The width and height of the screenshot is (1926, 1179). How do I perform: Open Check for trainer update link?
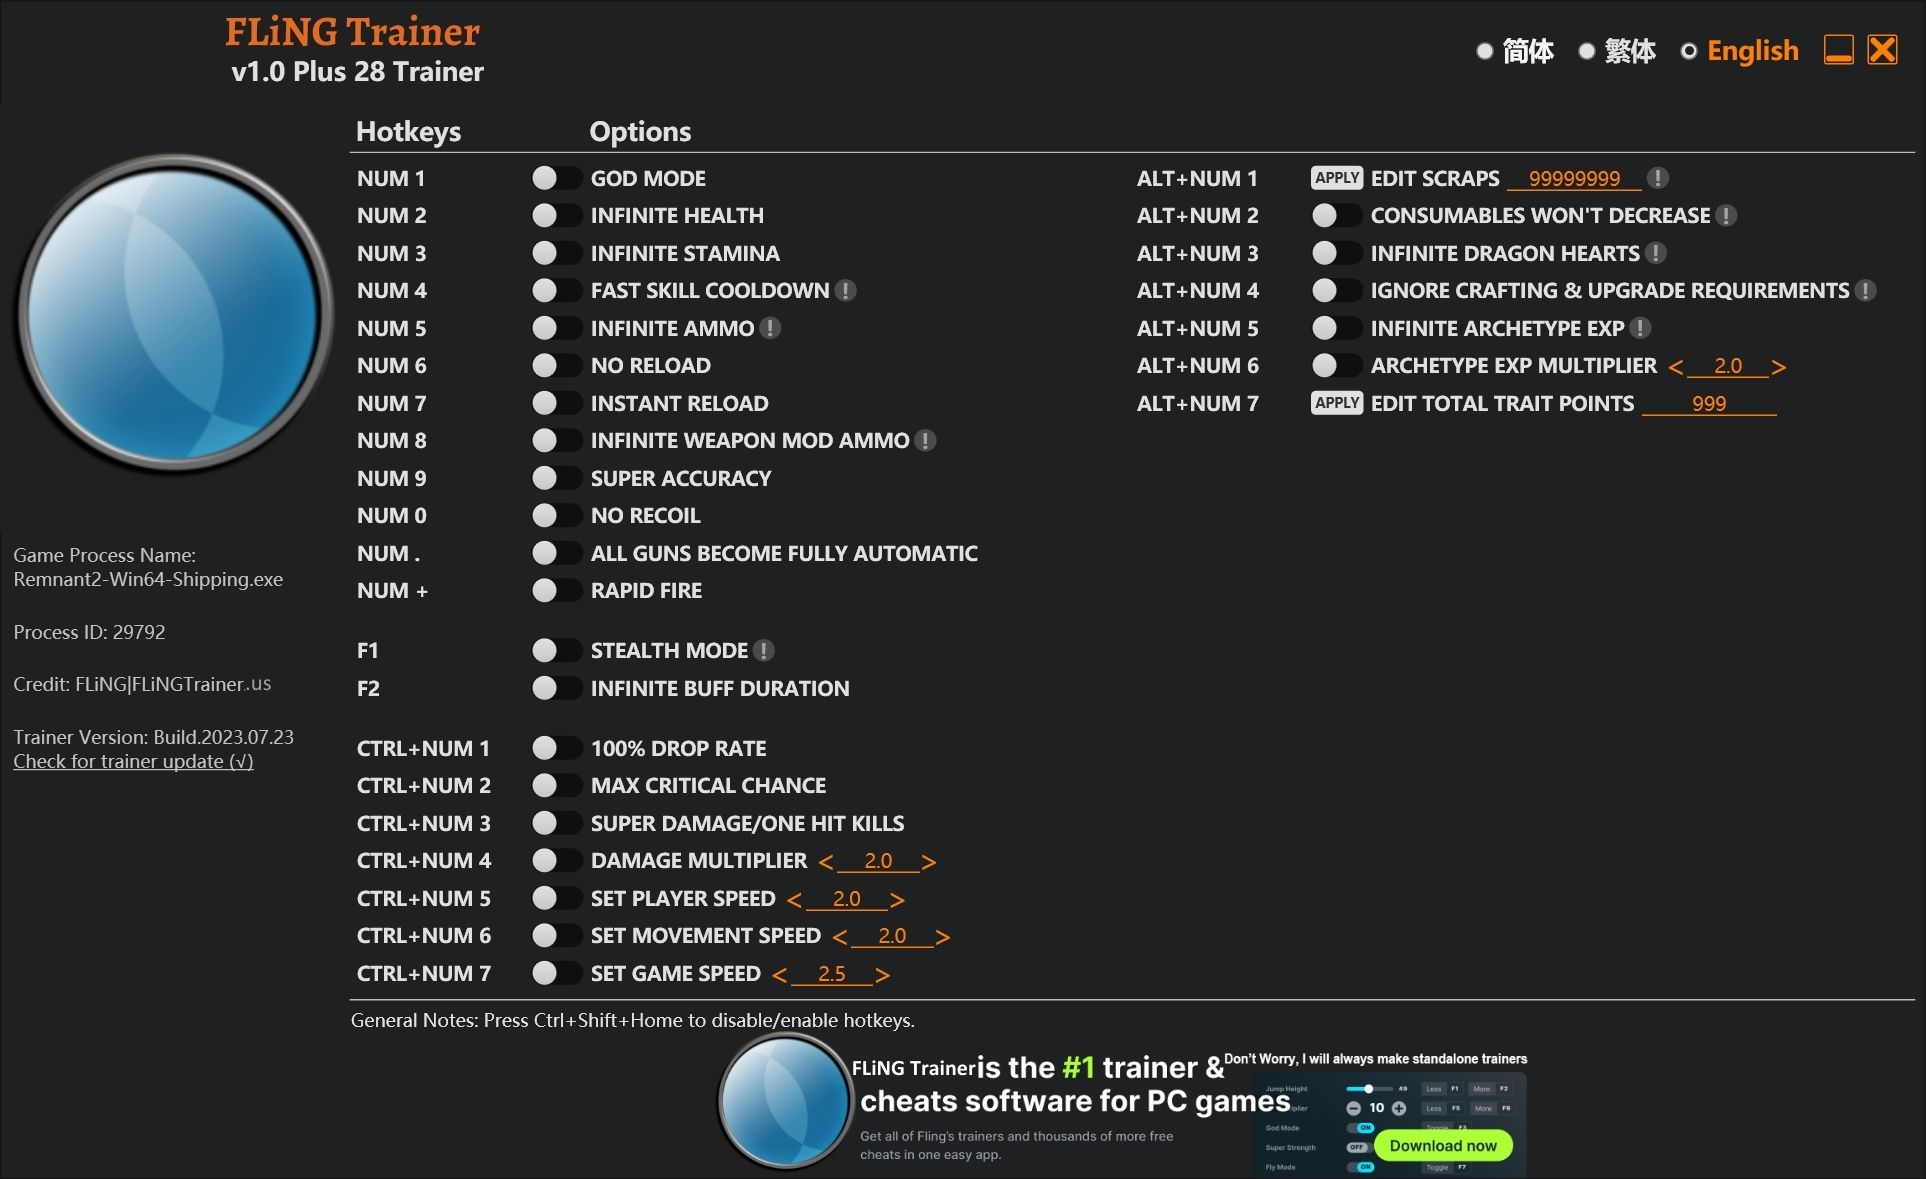click(131, 761)
